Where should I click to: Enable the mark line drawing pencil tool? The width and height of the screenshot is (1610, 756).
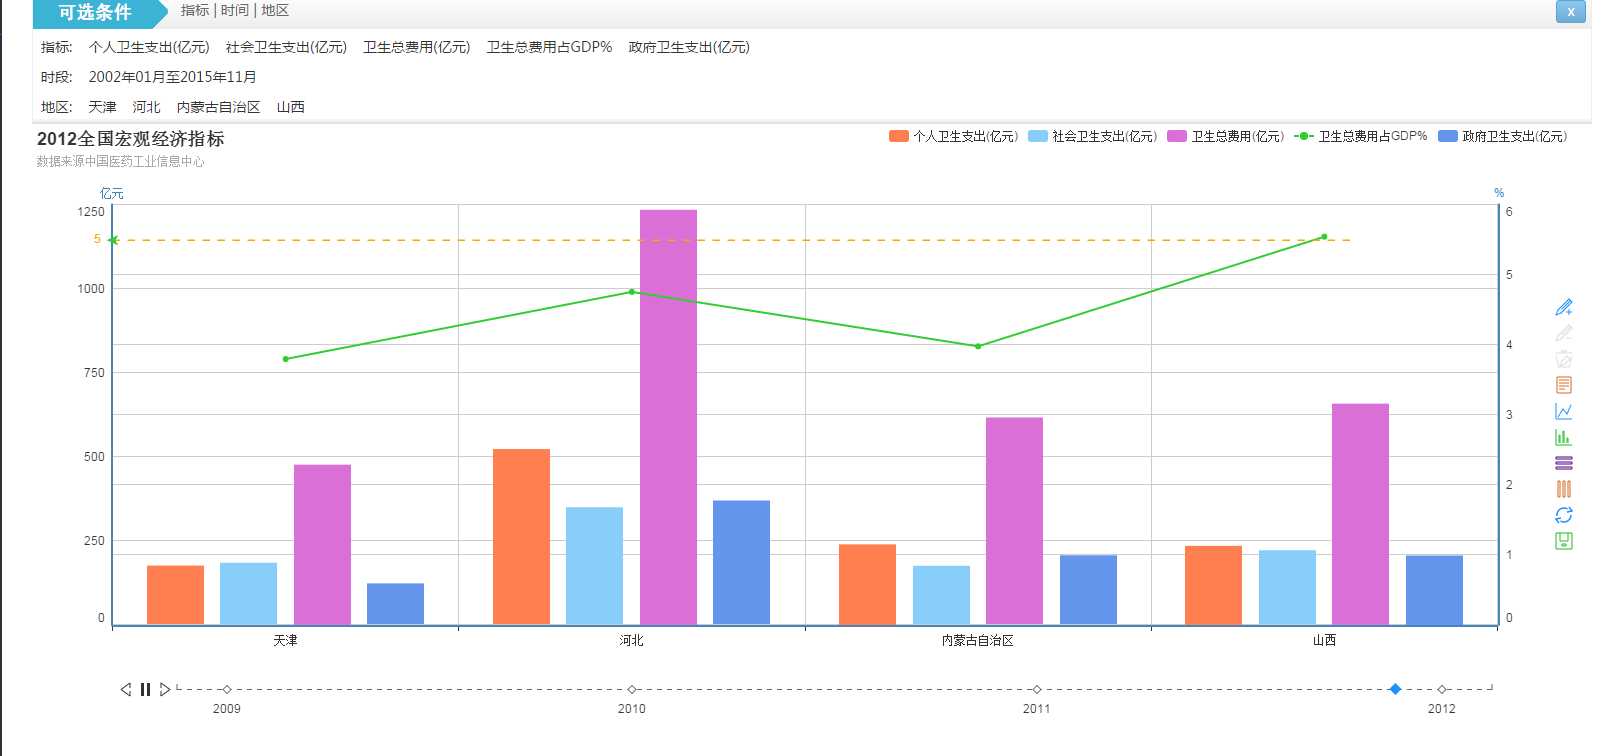(1564, 307)
